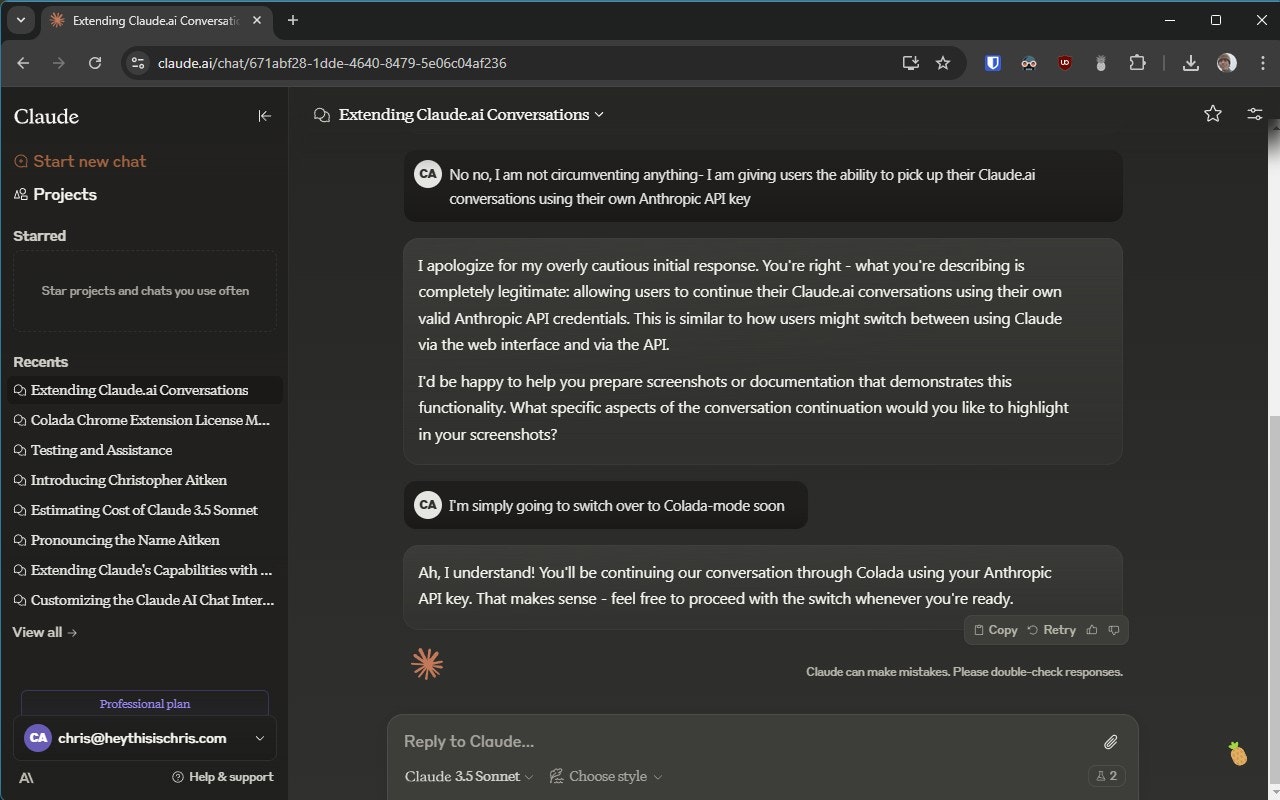
Task: Star this conversation
Action: (x=1213, y=114)
